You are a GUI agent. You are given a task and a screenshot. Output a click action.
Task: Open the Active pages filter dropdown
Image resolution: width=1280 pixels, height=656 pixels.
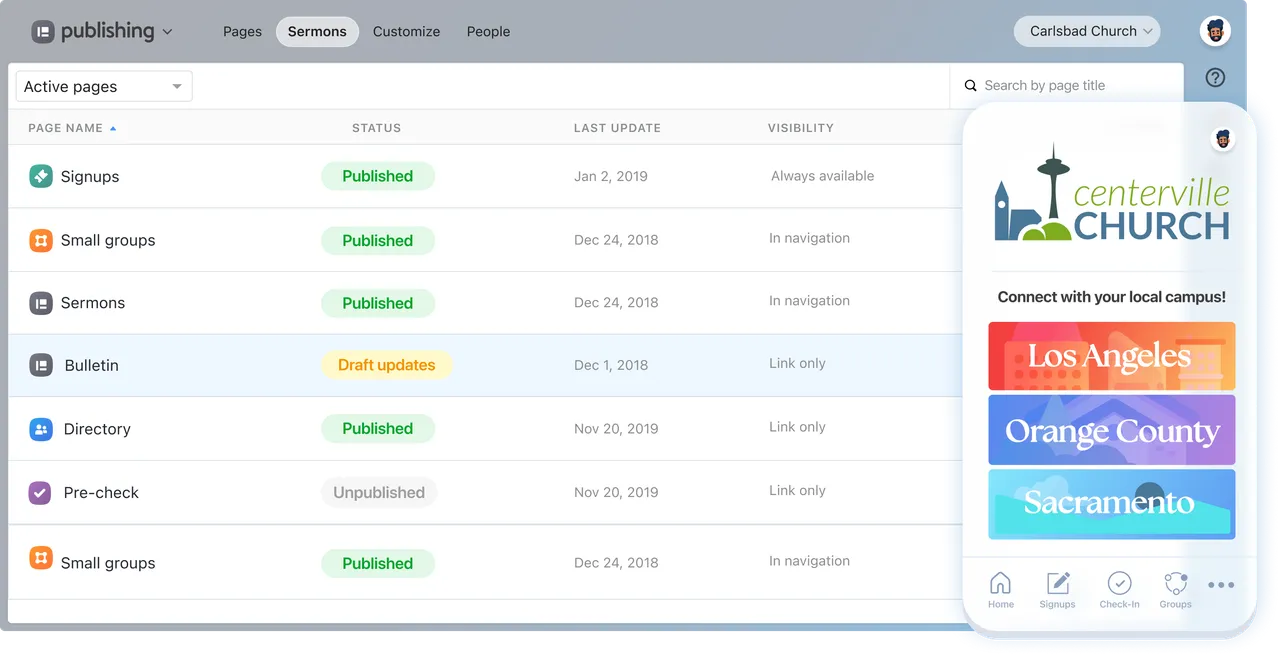[104, 87]
